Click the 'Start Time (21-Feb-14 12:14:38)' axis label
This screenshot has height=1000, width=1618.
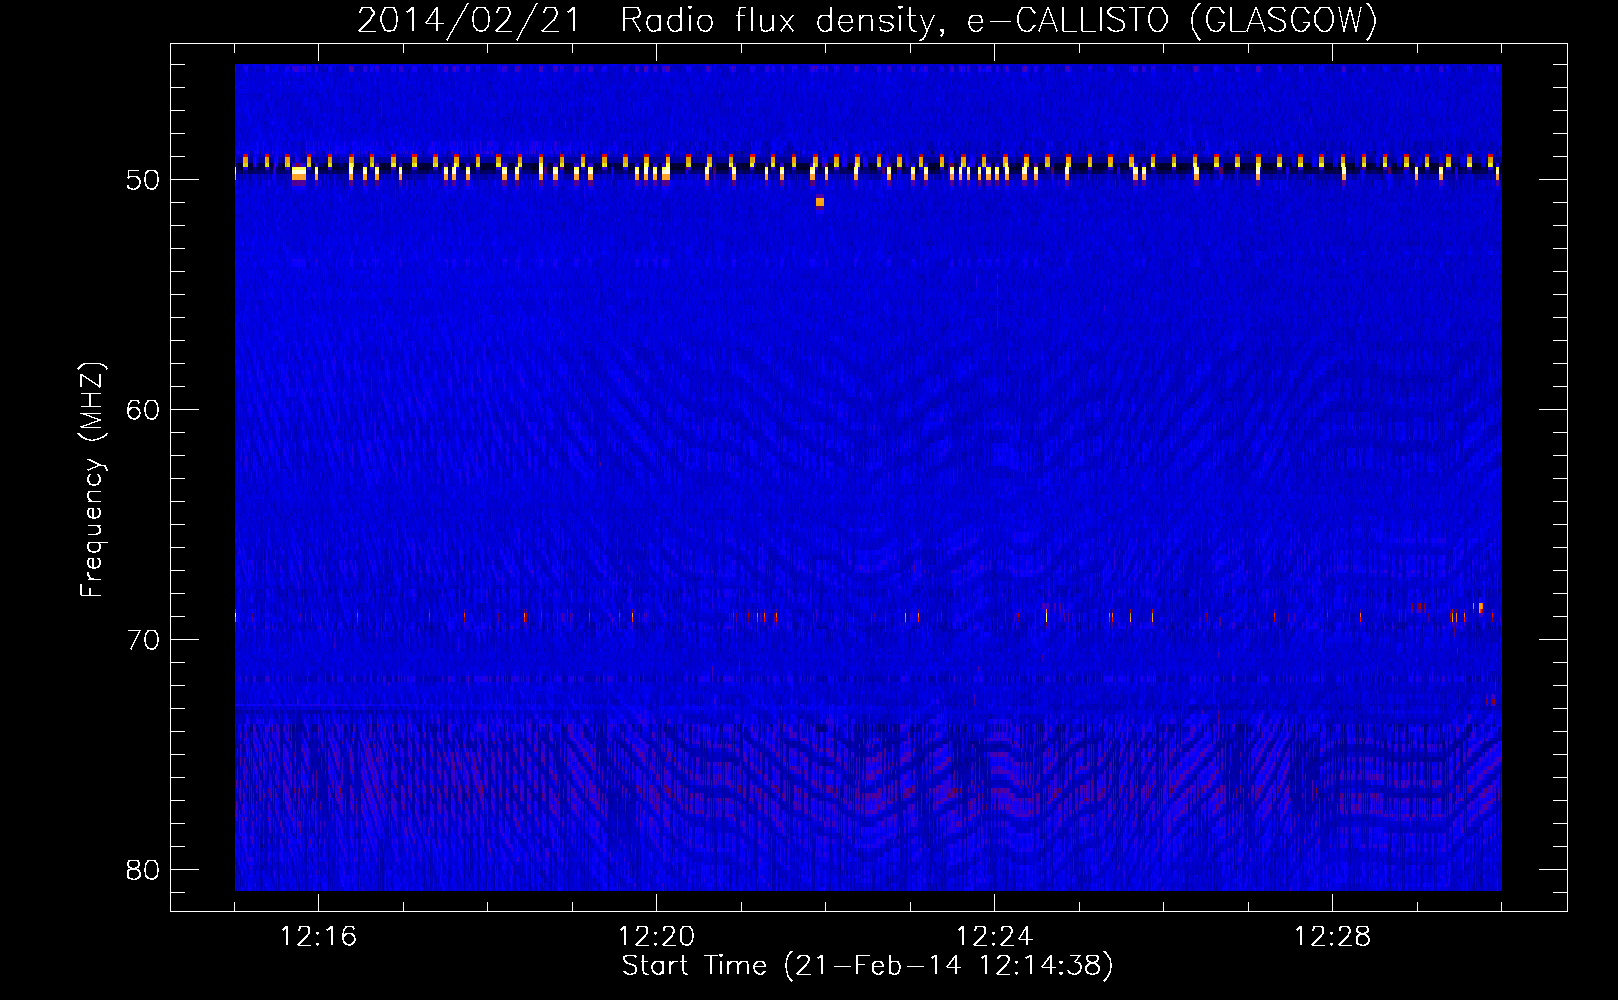click(867, 966)
